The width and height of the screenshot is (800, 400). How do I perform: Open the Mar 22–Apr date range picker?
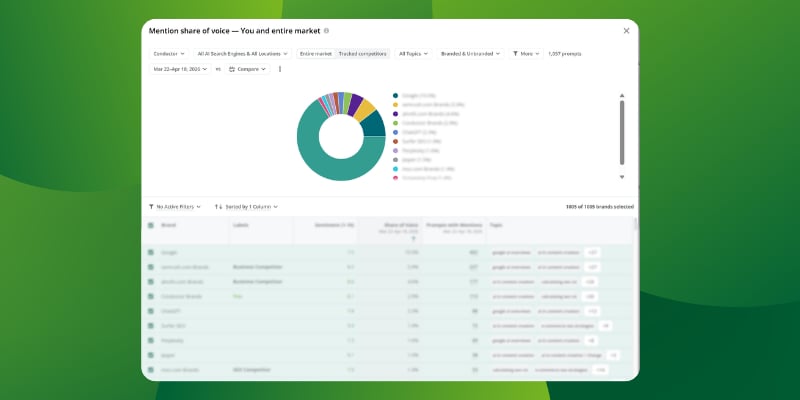pyautogui.click(x=180, y=69)
